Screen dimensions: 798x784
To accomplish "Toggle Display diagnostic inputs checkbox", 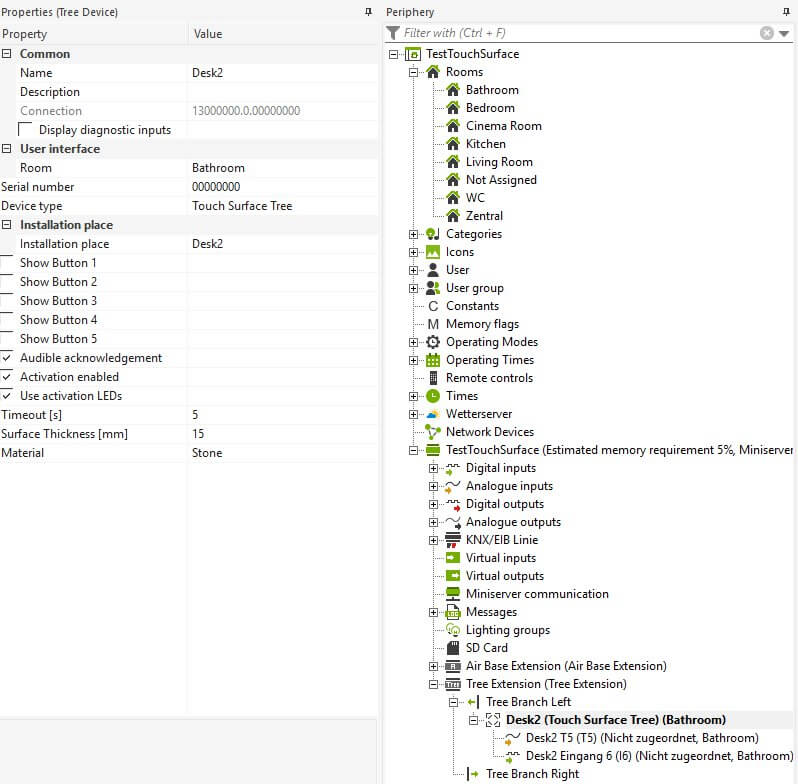I will [26, 130].
